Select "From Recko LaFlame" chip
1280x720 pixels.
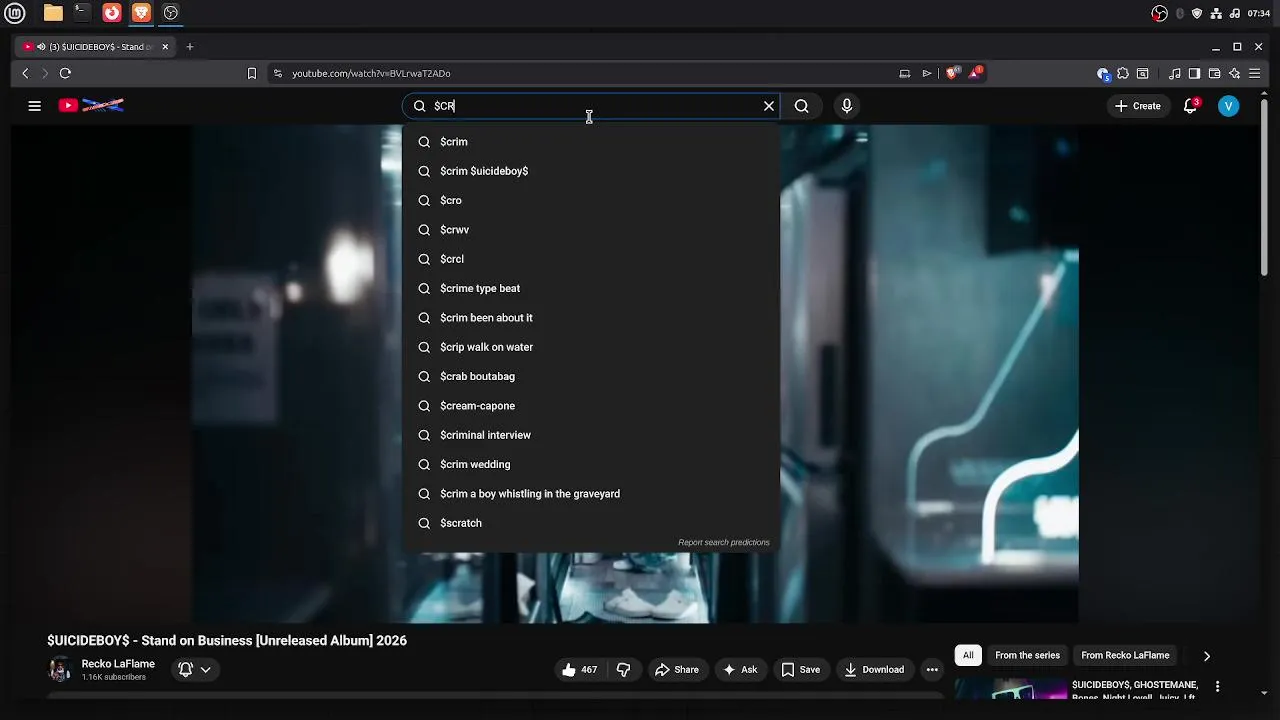(x=1125, y=656)
